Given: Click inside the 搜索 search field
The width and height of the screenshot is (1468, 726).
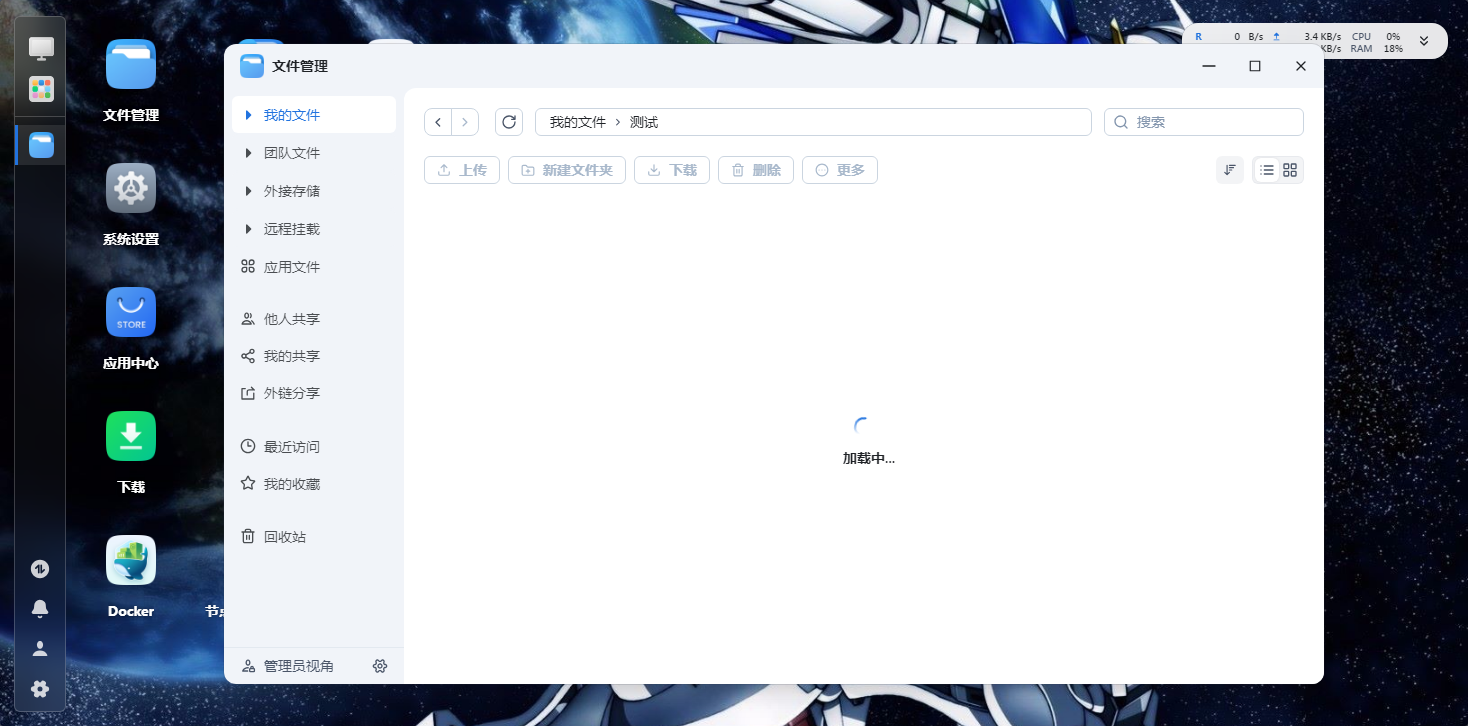Looking at the screenshot, I should click(1203, 121).
